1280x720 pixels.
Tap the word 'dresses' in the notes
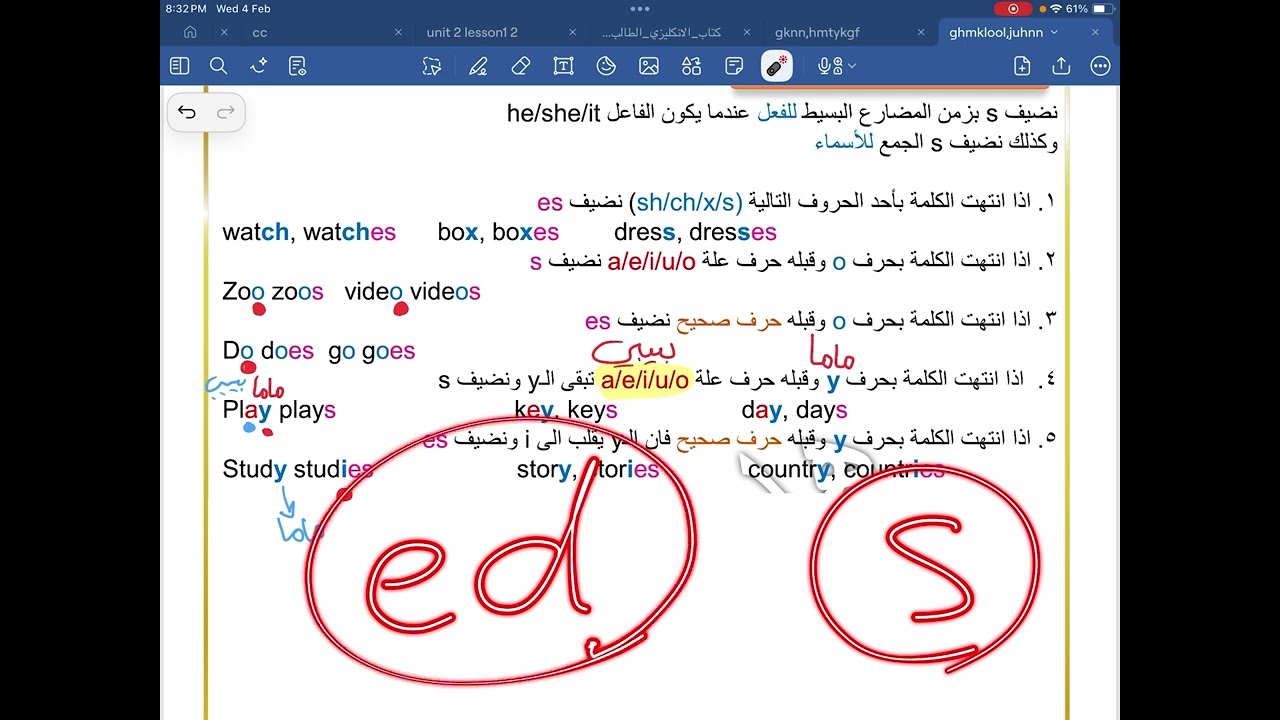(x=733, y=233)
